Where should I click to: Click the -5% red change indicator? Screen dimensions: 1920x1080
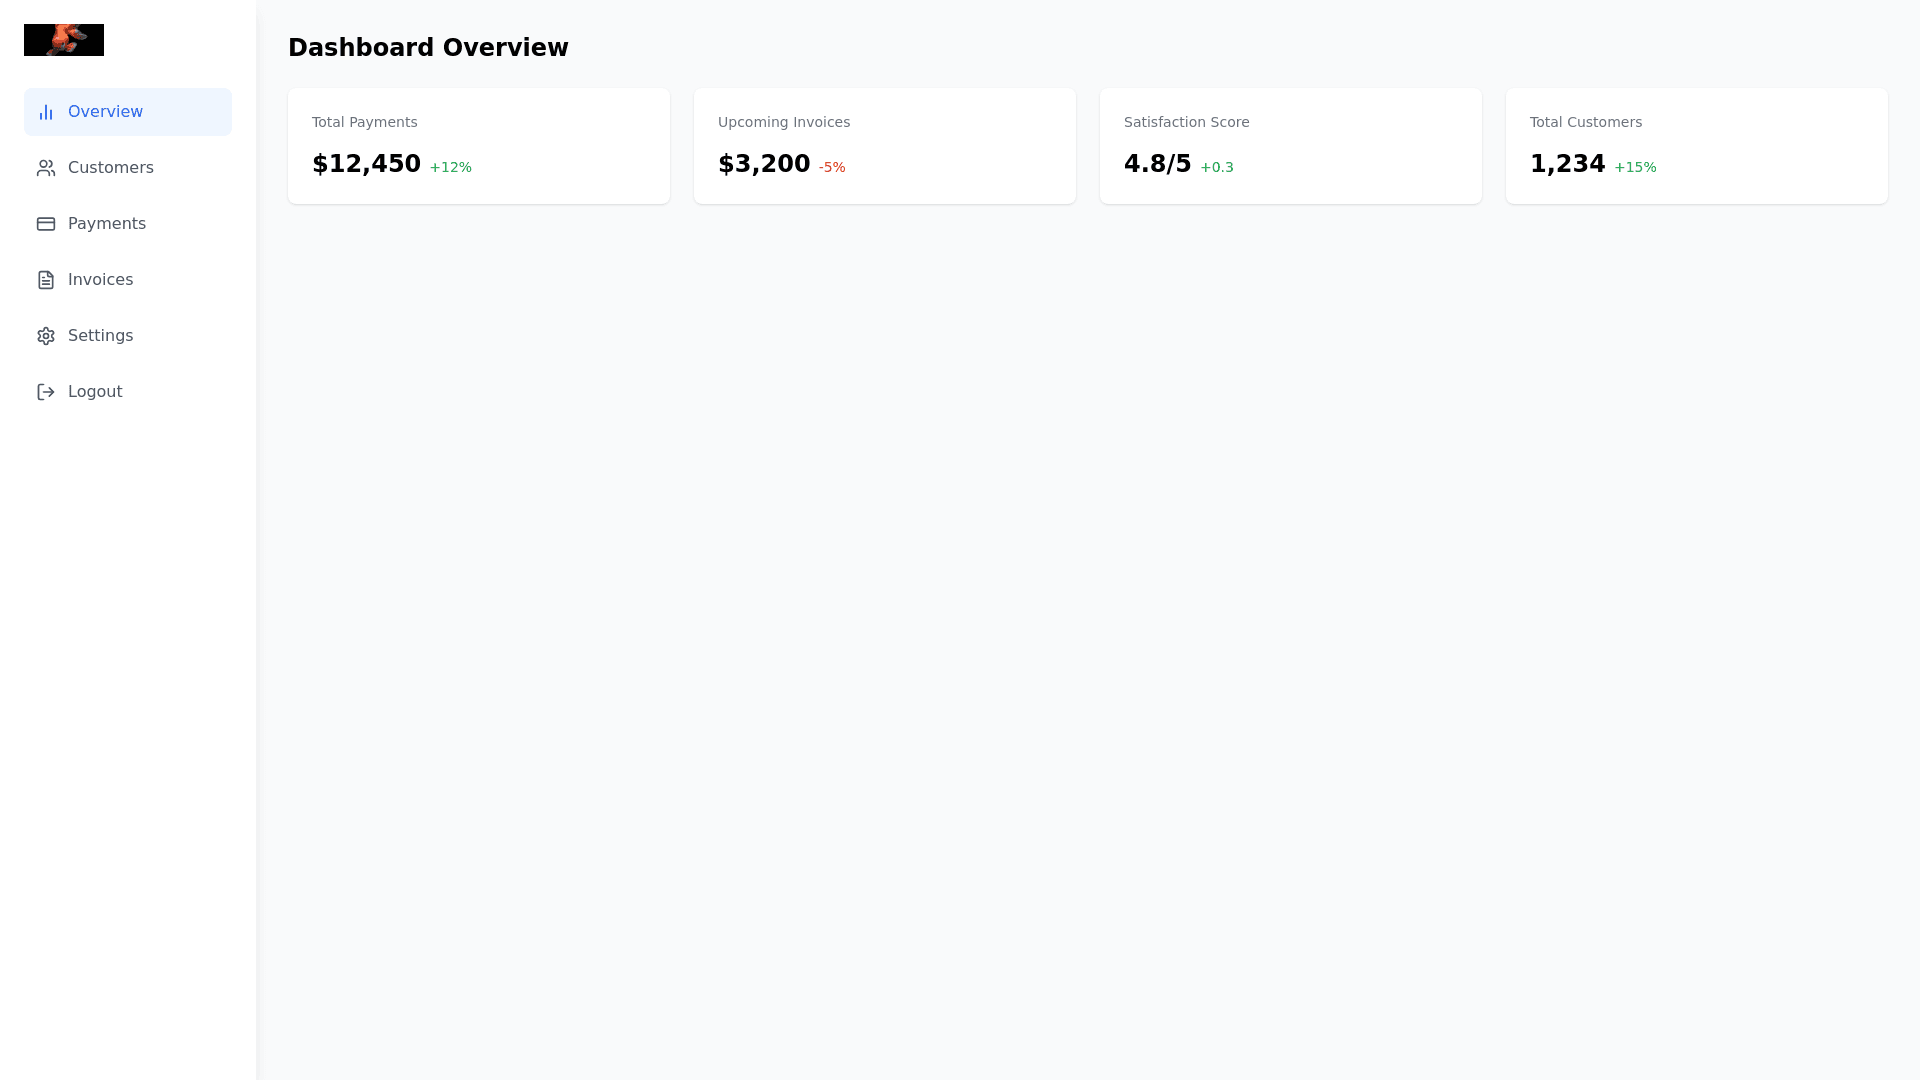[x=832, y=168]
